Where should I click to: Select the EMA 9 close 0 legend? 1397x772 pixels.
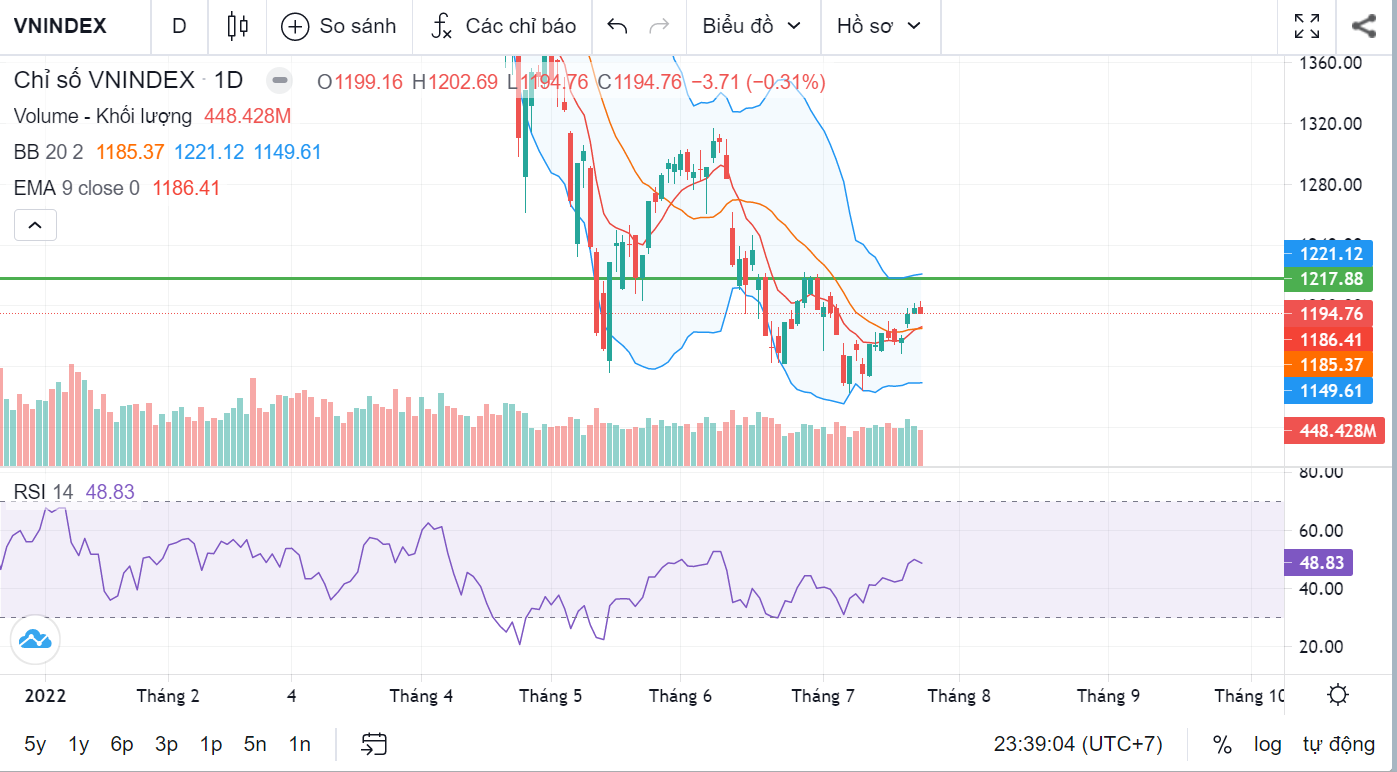77,188
